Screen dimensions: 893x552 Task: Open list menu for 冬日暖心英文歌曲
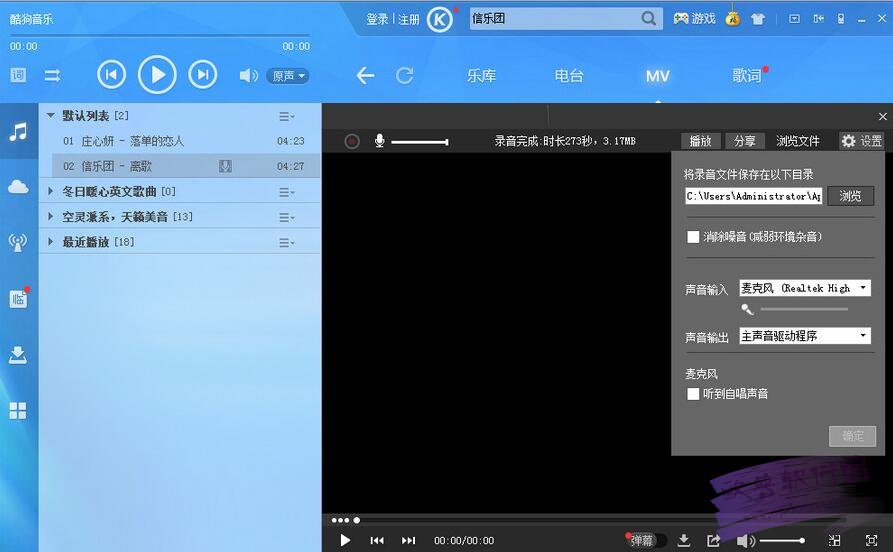(286, 193)
